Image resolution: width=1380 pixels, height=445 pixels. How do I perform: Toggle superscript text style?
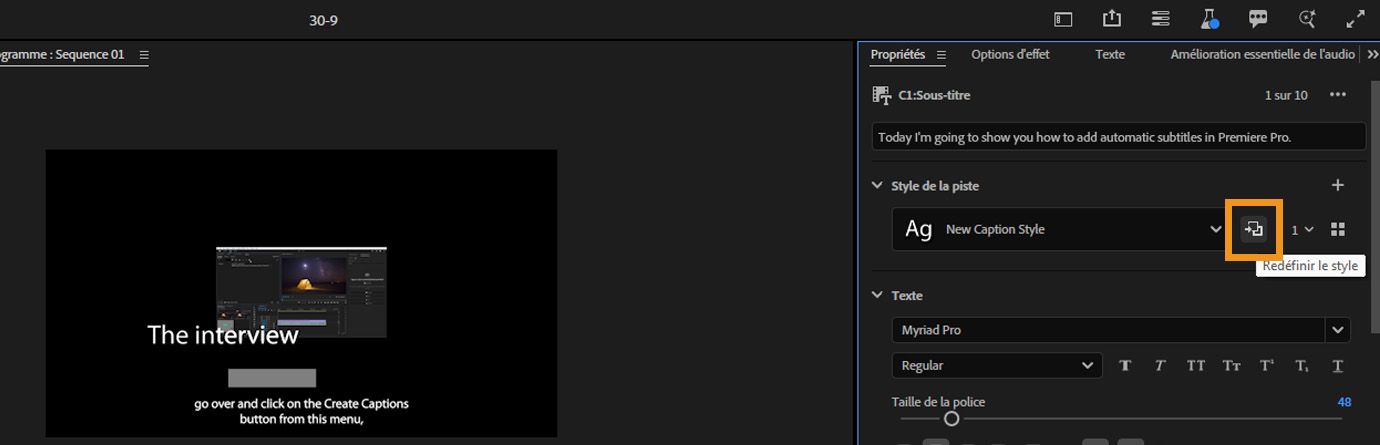pyautogui.click(x=1267, y=365)
